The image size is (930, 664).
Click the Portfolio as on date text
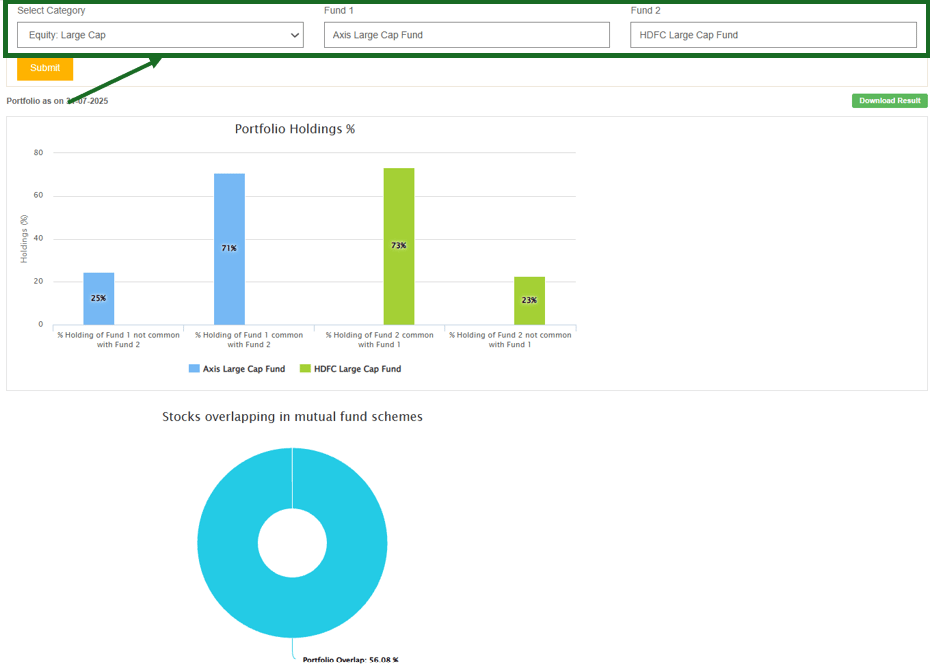click(x=57, y=101)
